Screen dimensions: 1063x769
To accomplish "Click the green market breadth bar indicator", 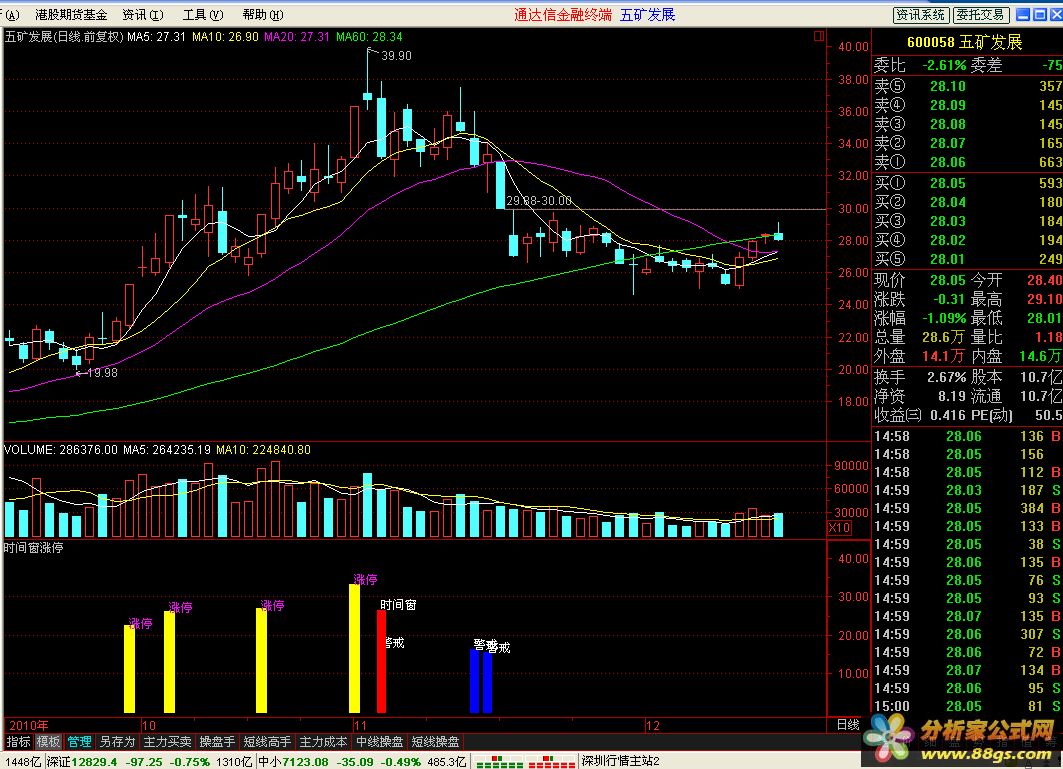I will (x=500, y=762).
